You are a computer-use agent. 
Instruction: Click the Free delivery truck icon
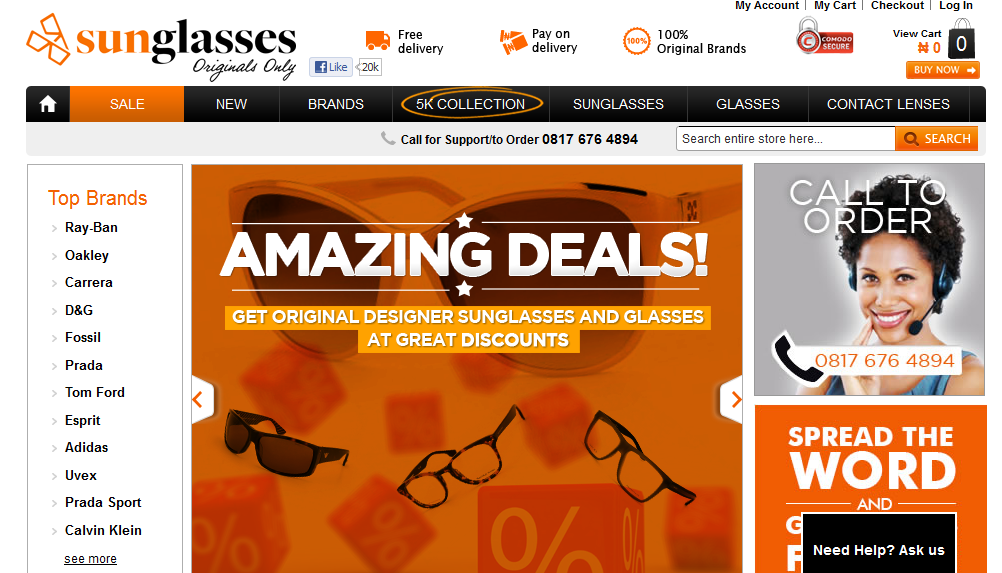click(378, 41)
